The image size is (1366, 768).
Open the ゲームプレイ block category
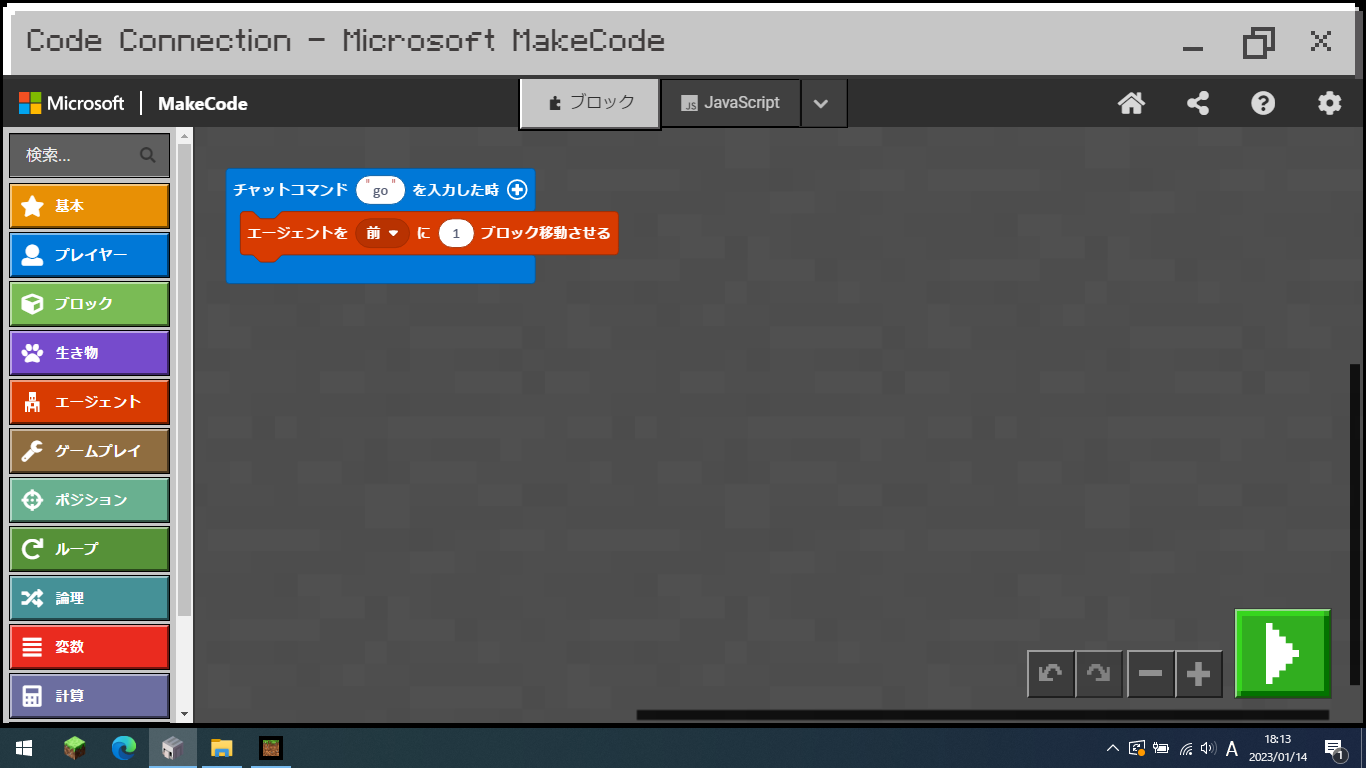pos(89,451)
